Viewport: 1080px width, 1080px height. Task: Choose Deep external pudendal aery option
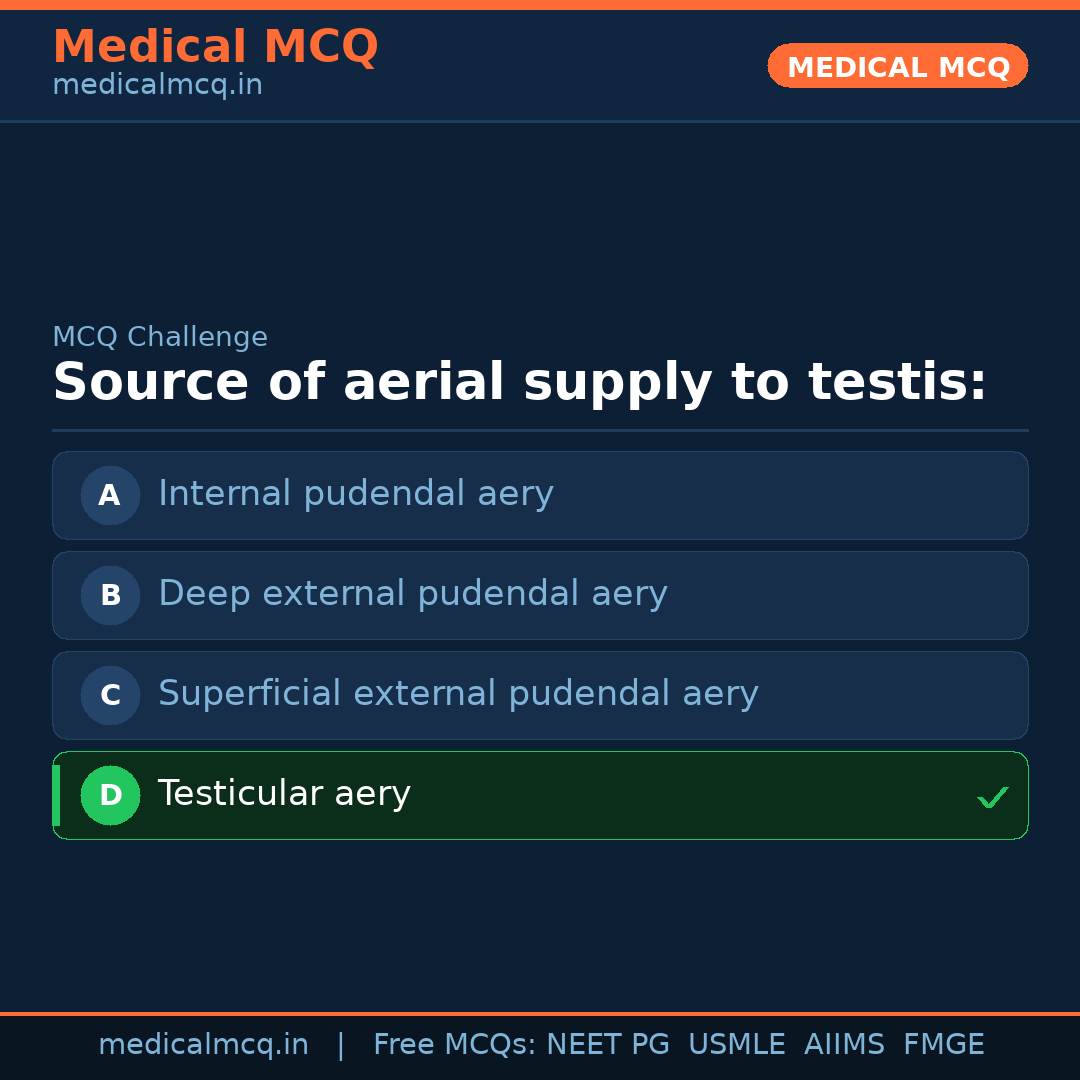pos(412,594)
